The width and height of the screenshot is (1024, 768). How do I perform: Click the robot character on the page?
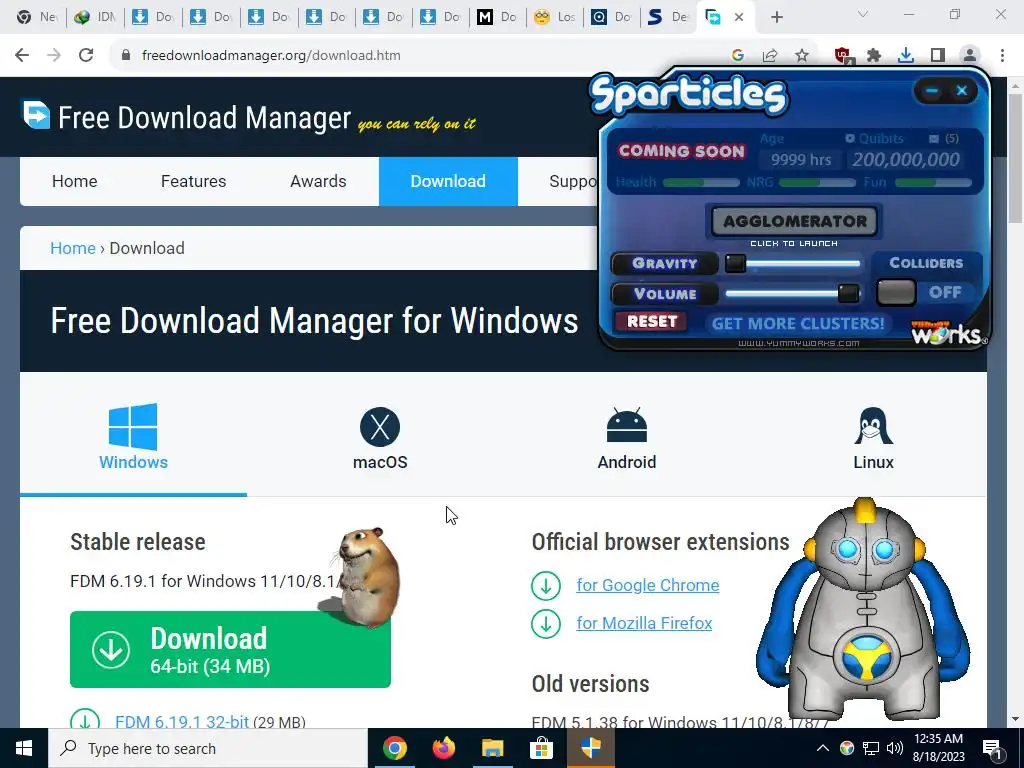coord(863,611)
